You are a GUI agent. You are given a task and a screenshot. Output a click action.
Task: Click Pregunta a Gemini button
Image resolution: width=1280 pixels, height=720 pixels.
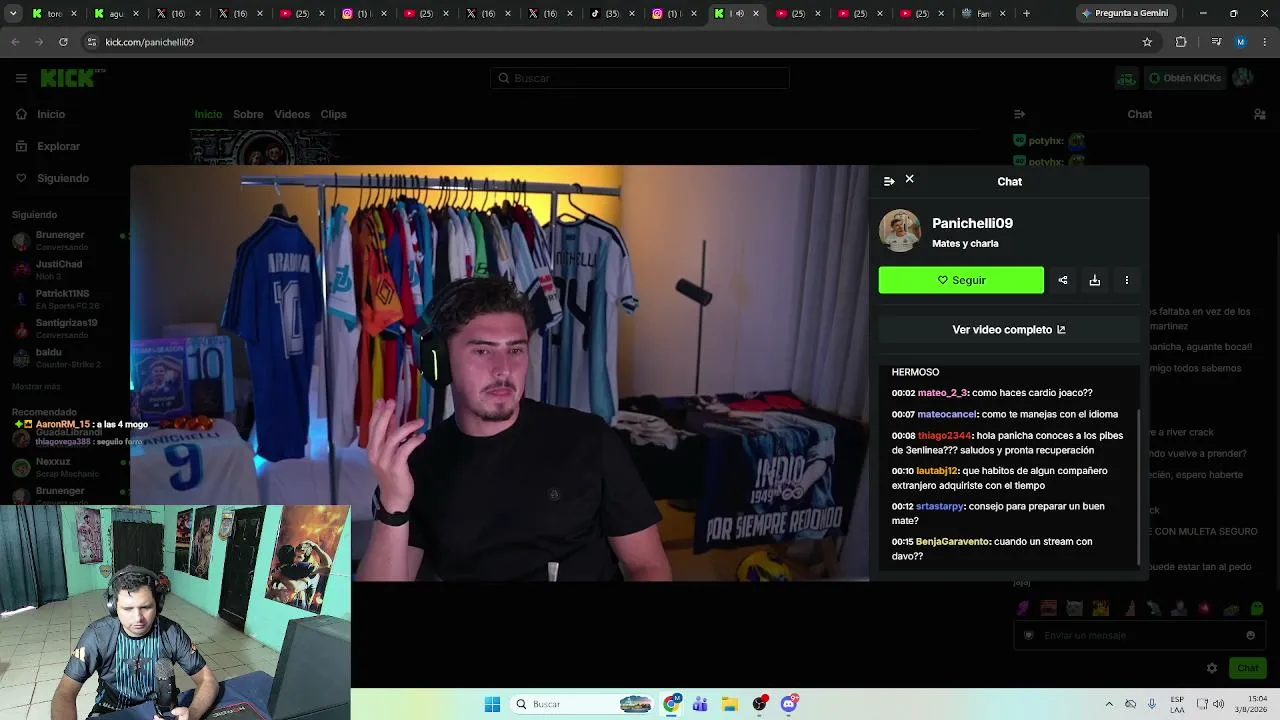point(1125,13)
